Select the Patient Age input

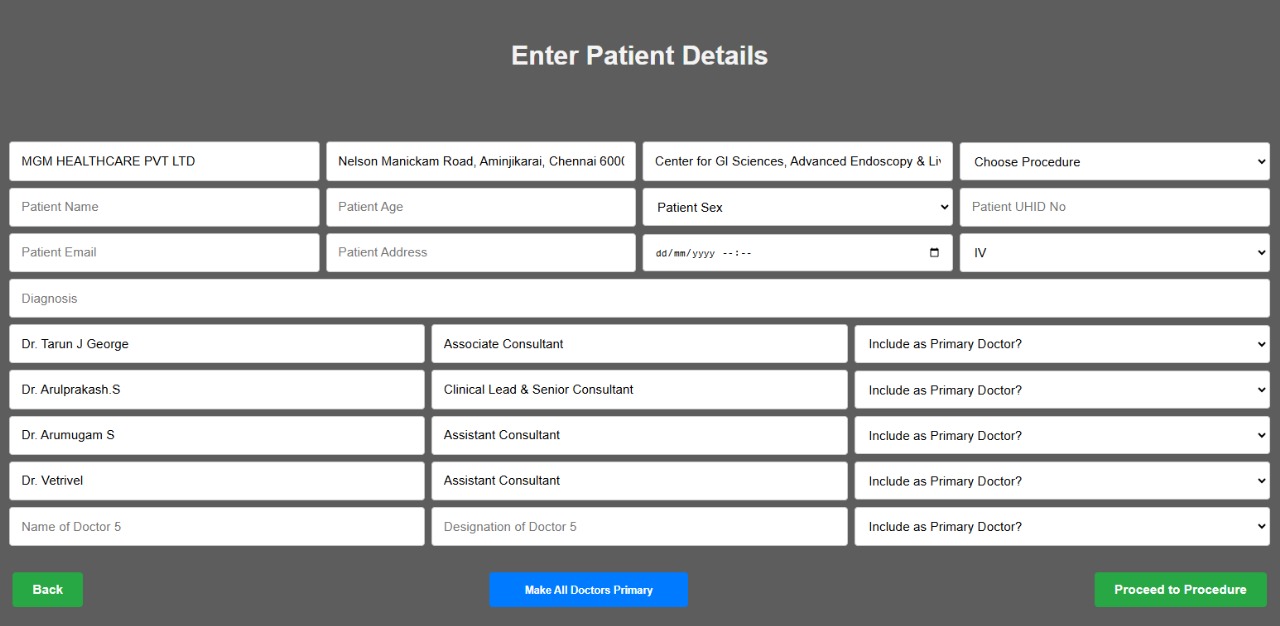481,207
